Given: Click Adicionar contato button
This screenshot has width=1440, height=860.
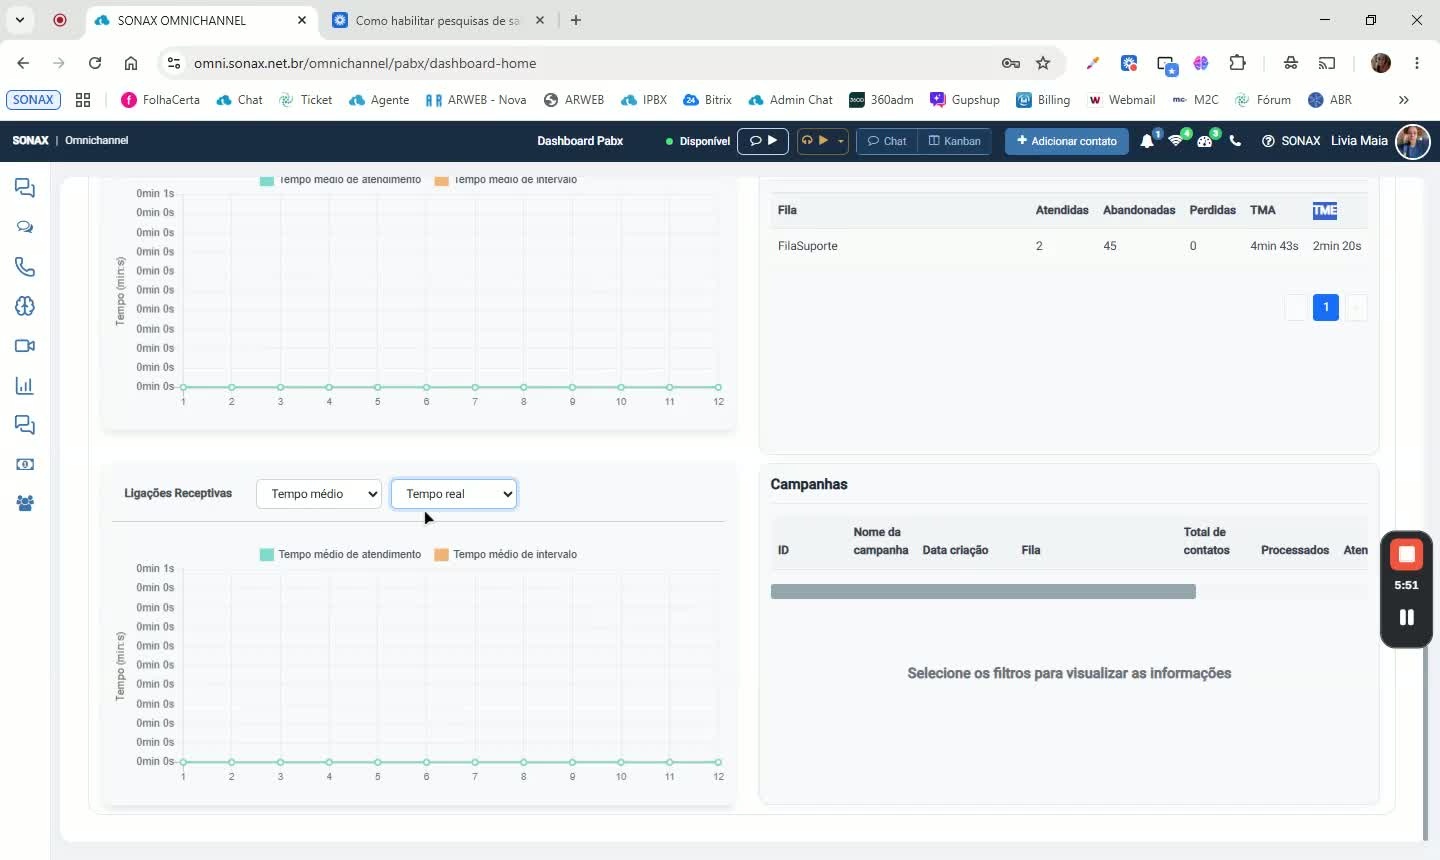Looking at the screenshot, I should tap(1067, 141).
